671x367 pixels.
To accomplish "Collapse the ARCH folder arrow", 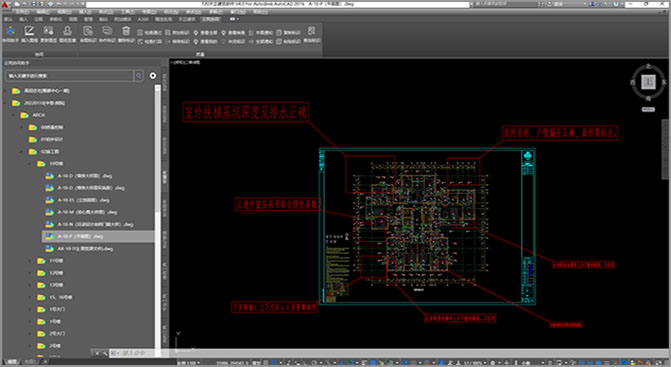I will [x=14, y=115].
